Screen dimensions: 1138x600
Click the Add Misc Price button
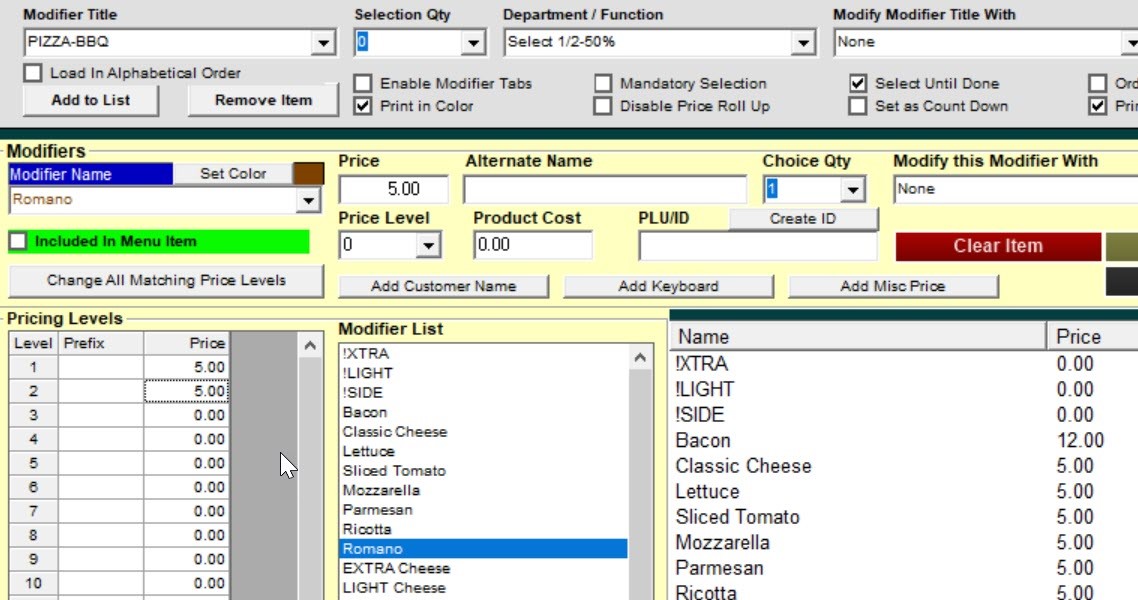click(x=894, y=285)
